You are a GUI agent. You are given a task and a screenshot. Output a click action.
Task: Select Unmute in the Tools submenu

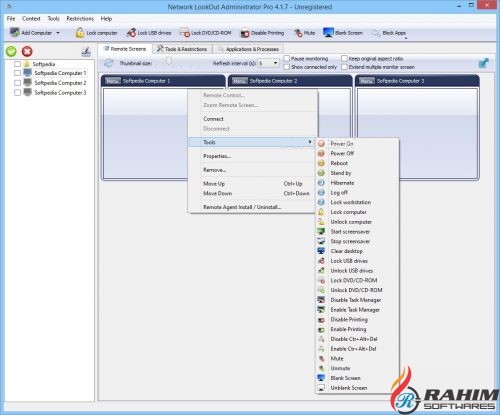click(x=357, y=368)
